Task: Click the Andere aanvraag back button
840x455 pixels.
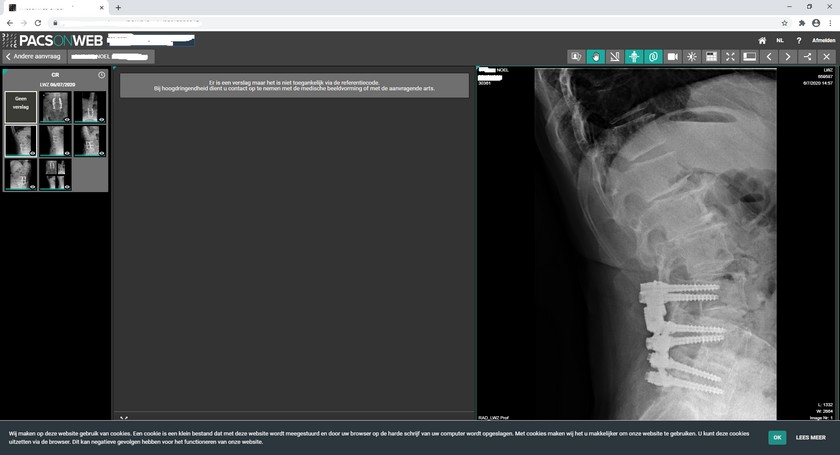Action: coord(34,57)
